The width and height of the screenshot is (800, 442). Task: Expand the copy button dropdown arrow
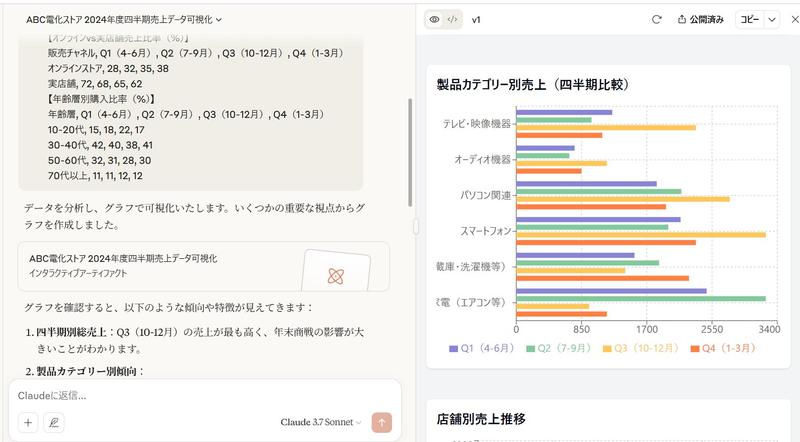[x=772, y=19]
